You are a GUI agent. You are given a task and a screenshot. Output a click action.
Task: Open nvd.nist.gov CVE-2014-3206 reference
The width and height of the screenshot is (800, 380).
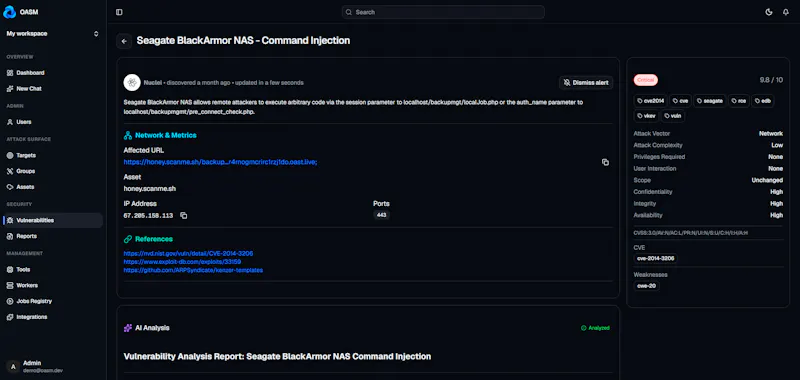tap(188, 254)
